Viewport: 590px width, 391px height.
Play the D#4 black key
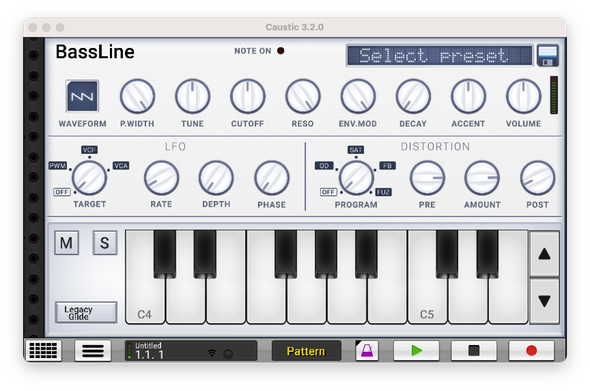[205, 254]
